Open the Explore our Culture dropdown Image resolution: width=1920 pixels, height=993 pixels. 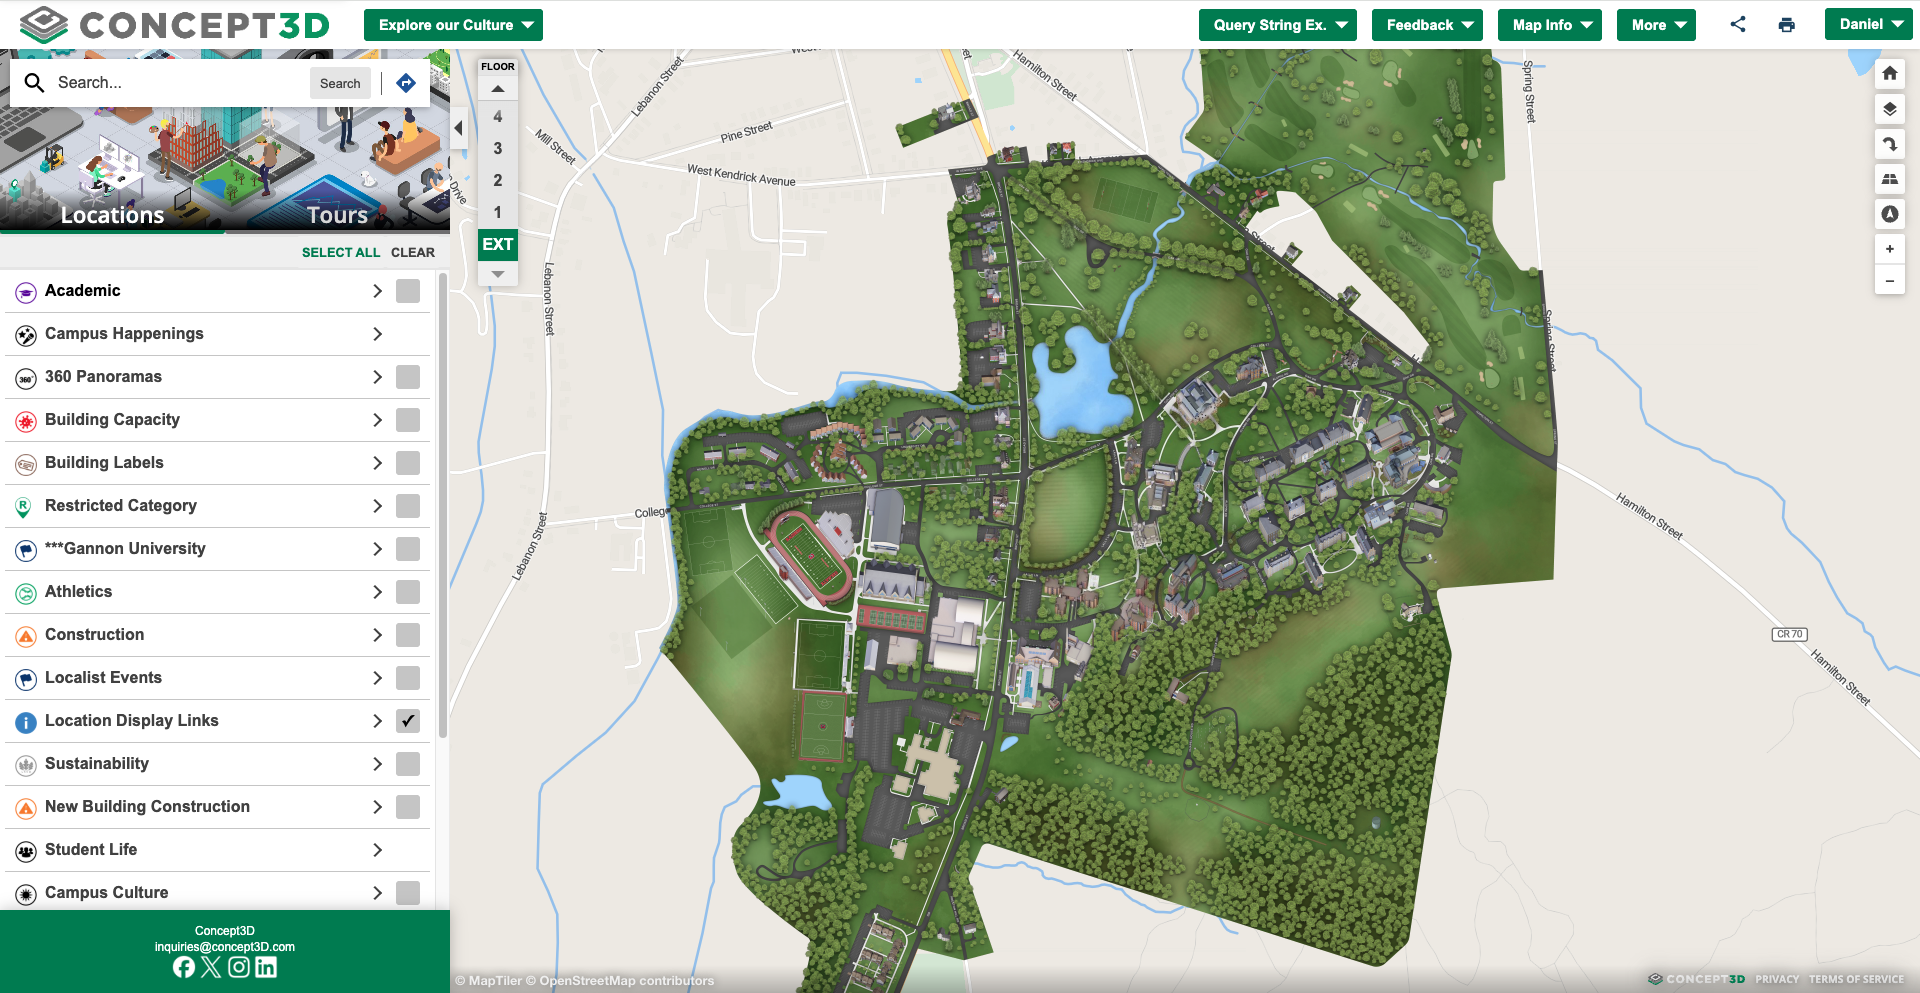(x=453, y=25)
